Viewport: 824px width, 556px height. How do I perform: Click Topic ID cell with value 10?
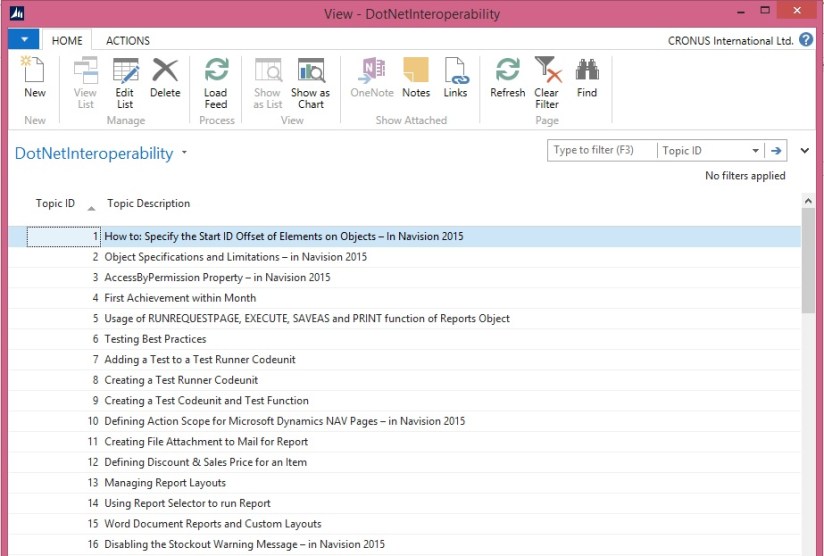click(x=64, y=421)
